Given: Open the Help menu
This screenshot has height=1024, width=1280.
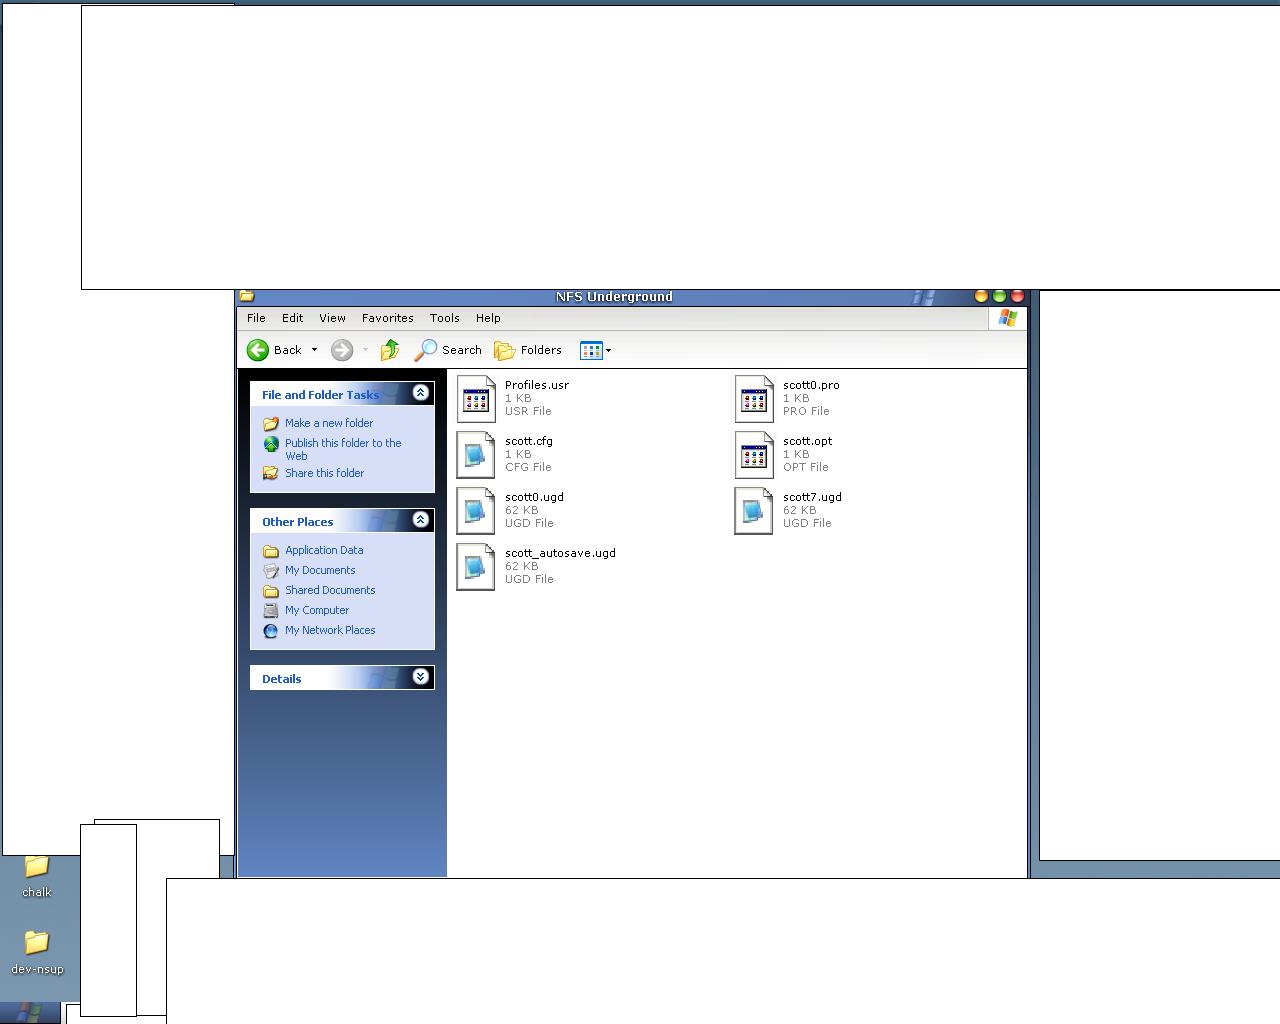Looking at the screenshot, I should pyautogui.click(x=488, y=318).
